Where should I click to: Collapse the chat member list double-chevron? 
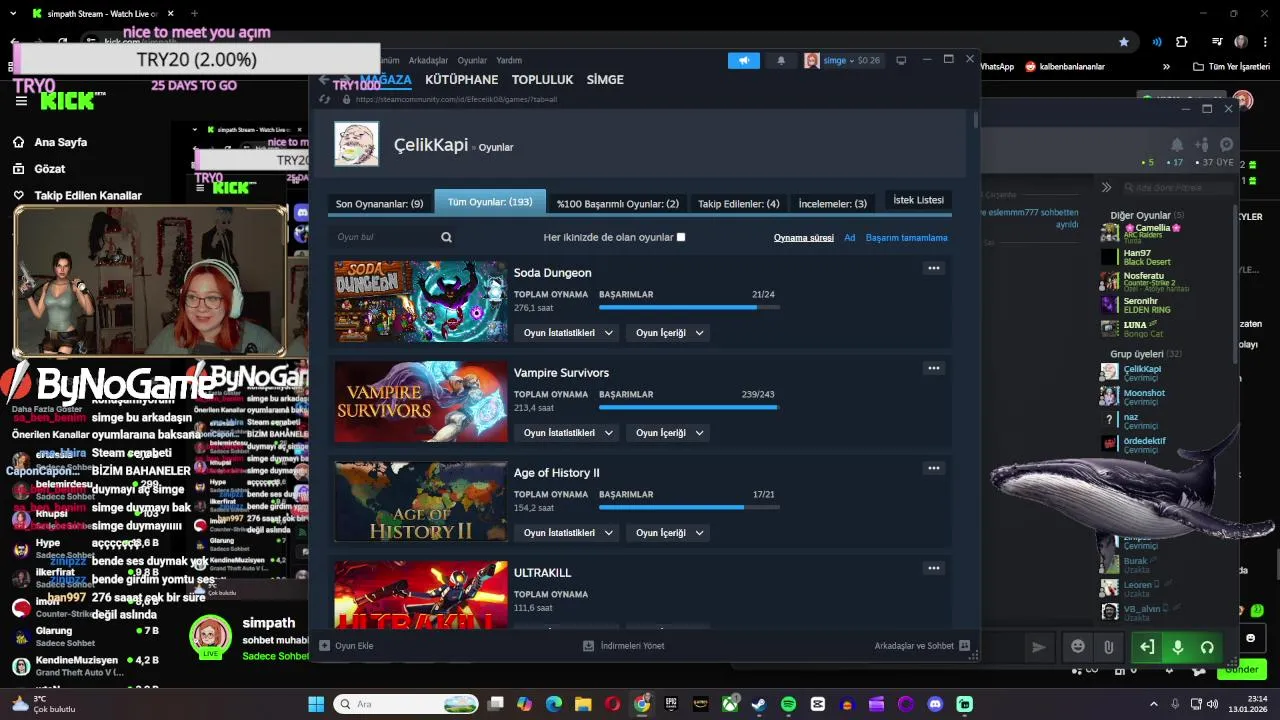point(1106,187)
